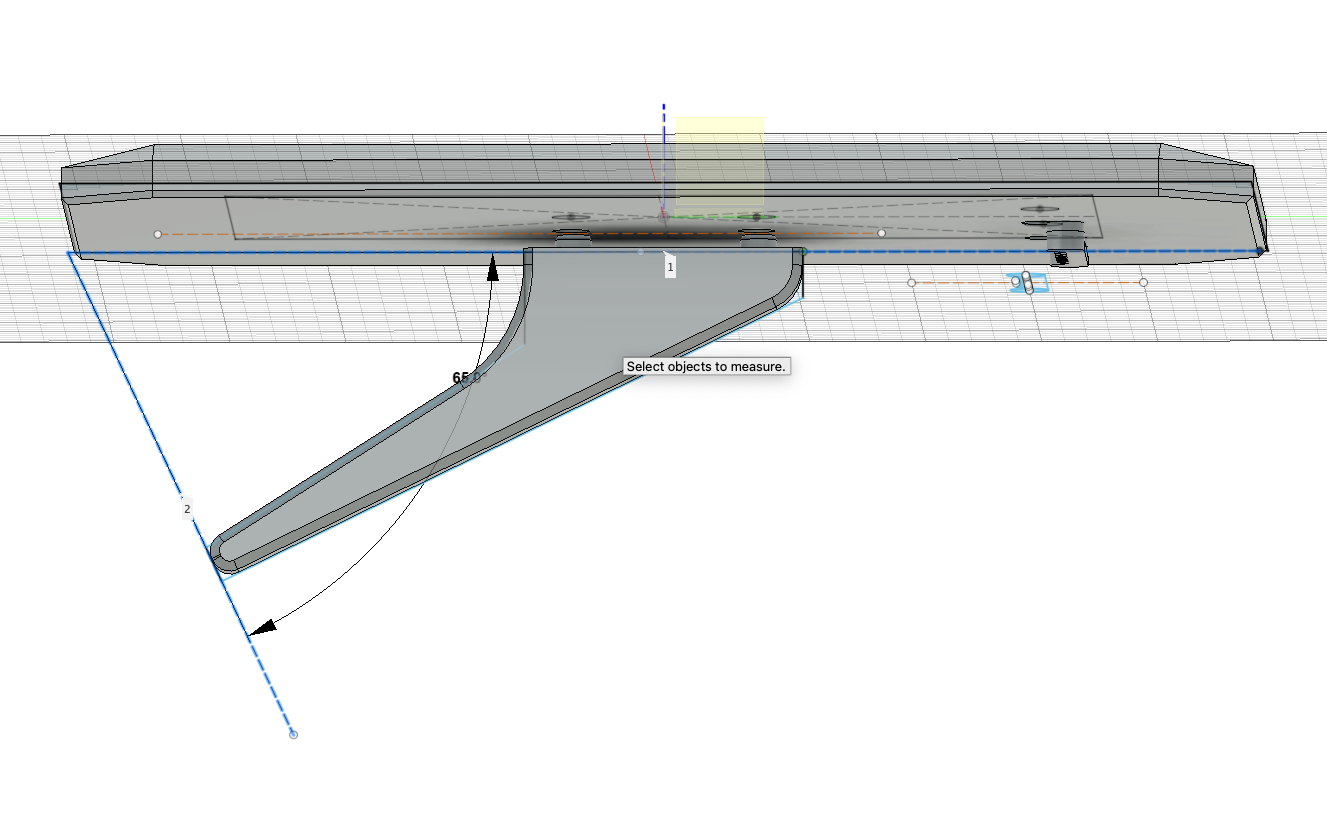Select the left endpoint of the orange construction line
This screenshot has width=1327, height=815.
pos(911,281)
